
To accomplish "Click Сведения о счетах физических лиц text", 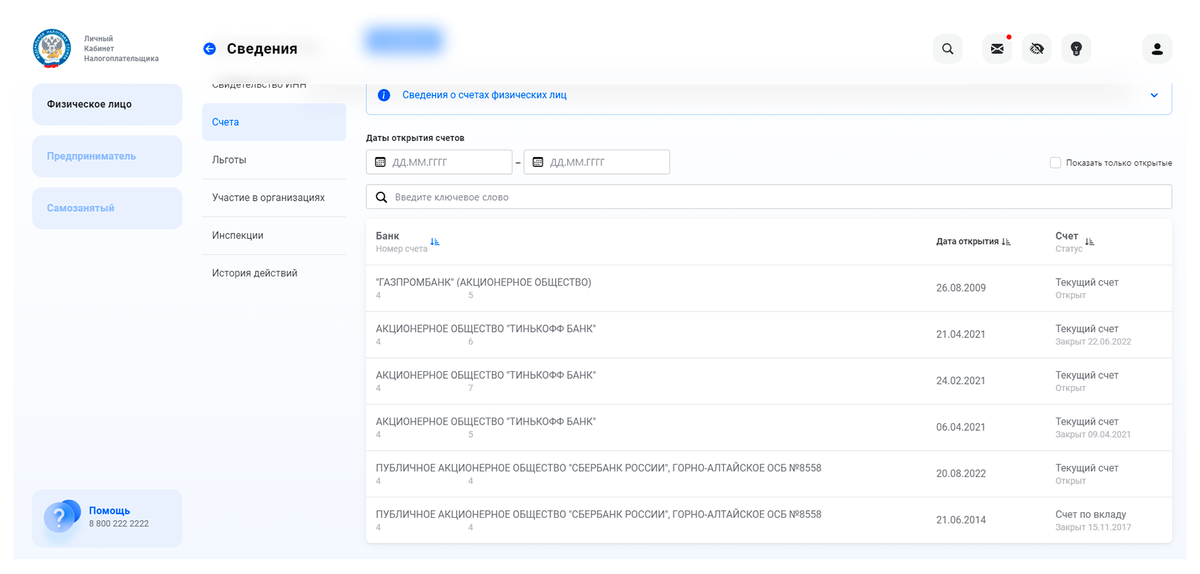I will coord(484,95).
